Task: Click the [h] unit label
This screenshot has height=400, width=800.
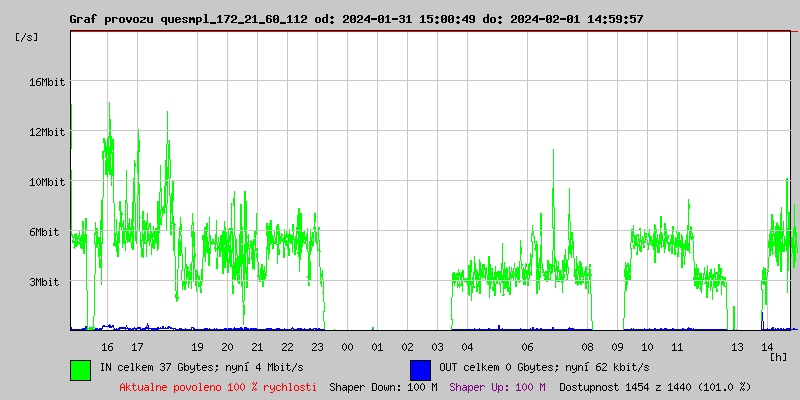Action: (x=778, y=357)
